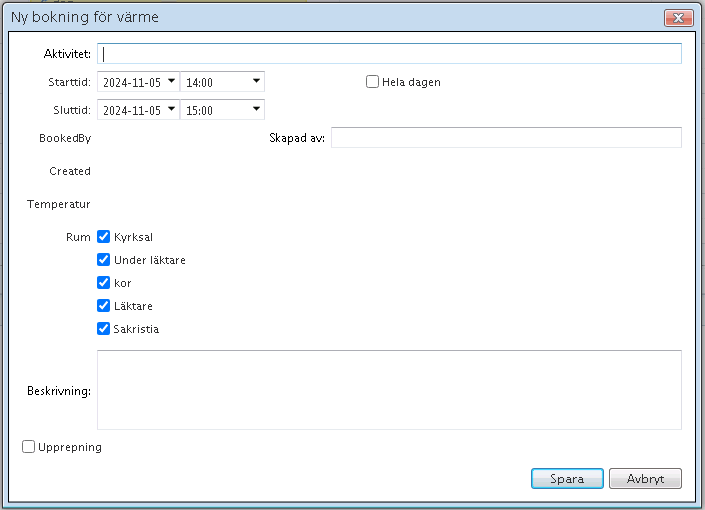Viewport: 705px width, 510px height.
Task: Expand the Sluttid time dropdown showing 15:00
Action: point(257,110)
